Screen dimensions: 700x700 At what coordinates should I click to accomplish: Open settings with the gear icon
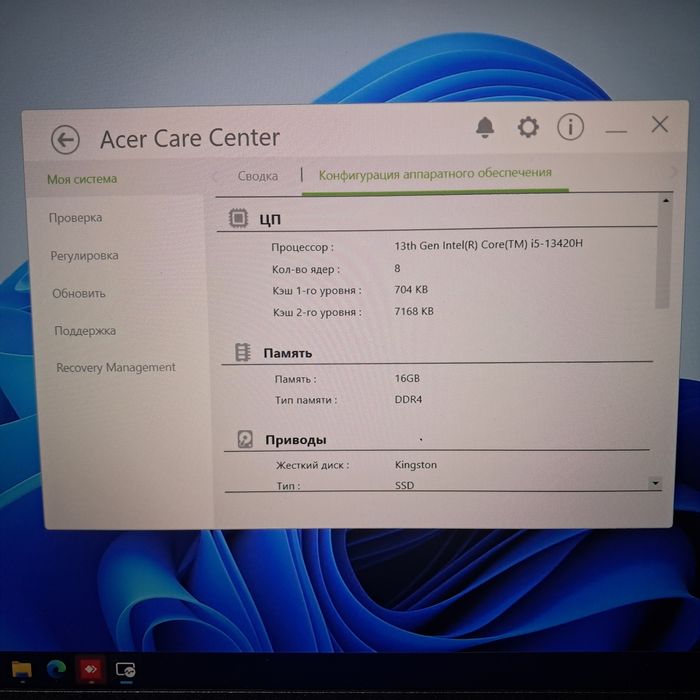(x=528, y=127)
